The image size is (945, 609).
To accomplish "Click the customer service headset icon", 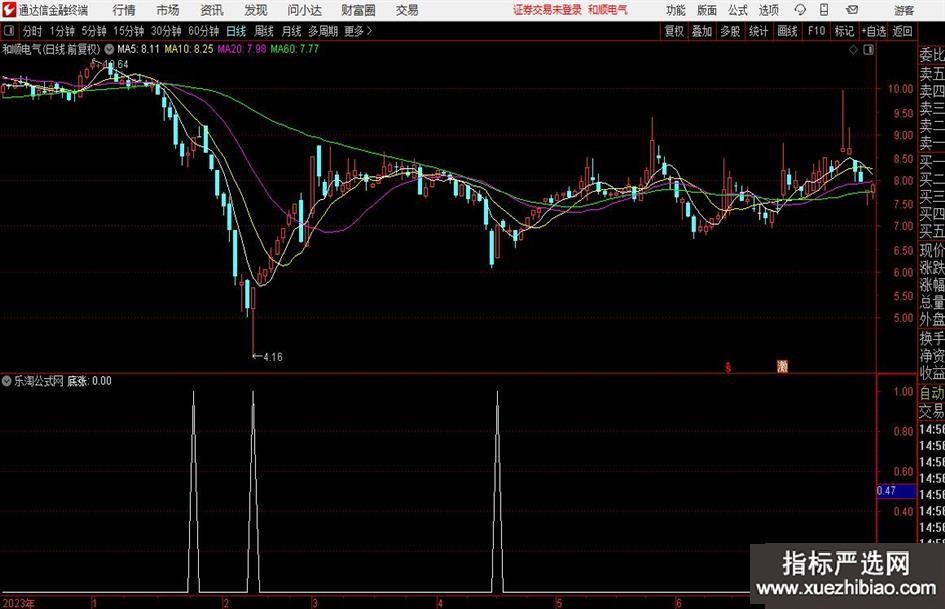I will pos(800,10).
